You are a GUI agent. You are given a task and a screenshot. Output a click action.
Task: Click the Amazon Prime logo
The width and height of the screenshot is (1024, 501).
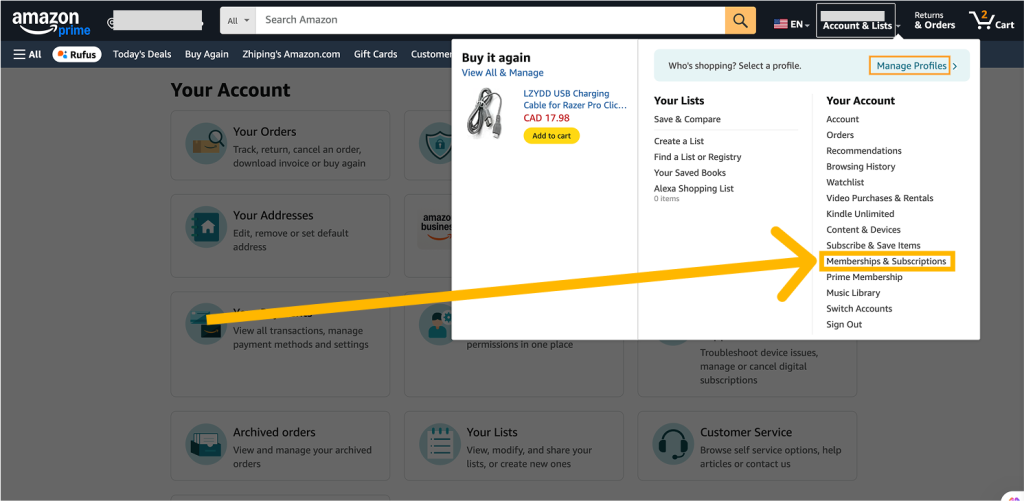point(51,22)
